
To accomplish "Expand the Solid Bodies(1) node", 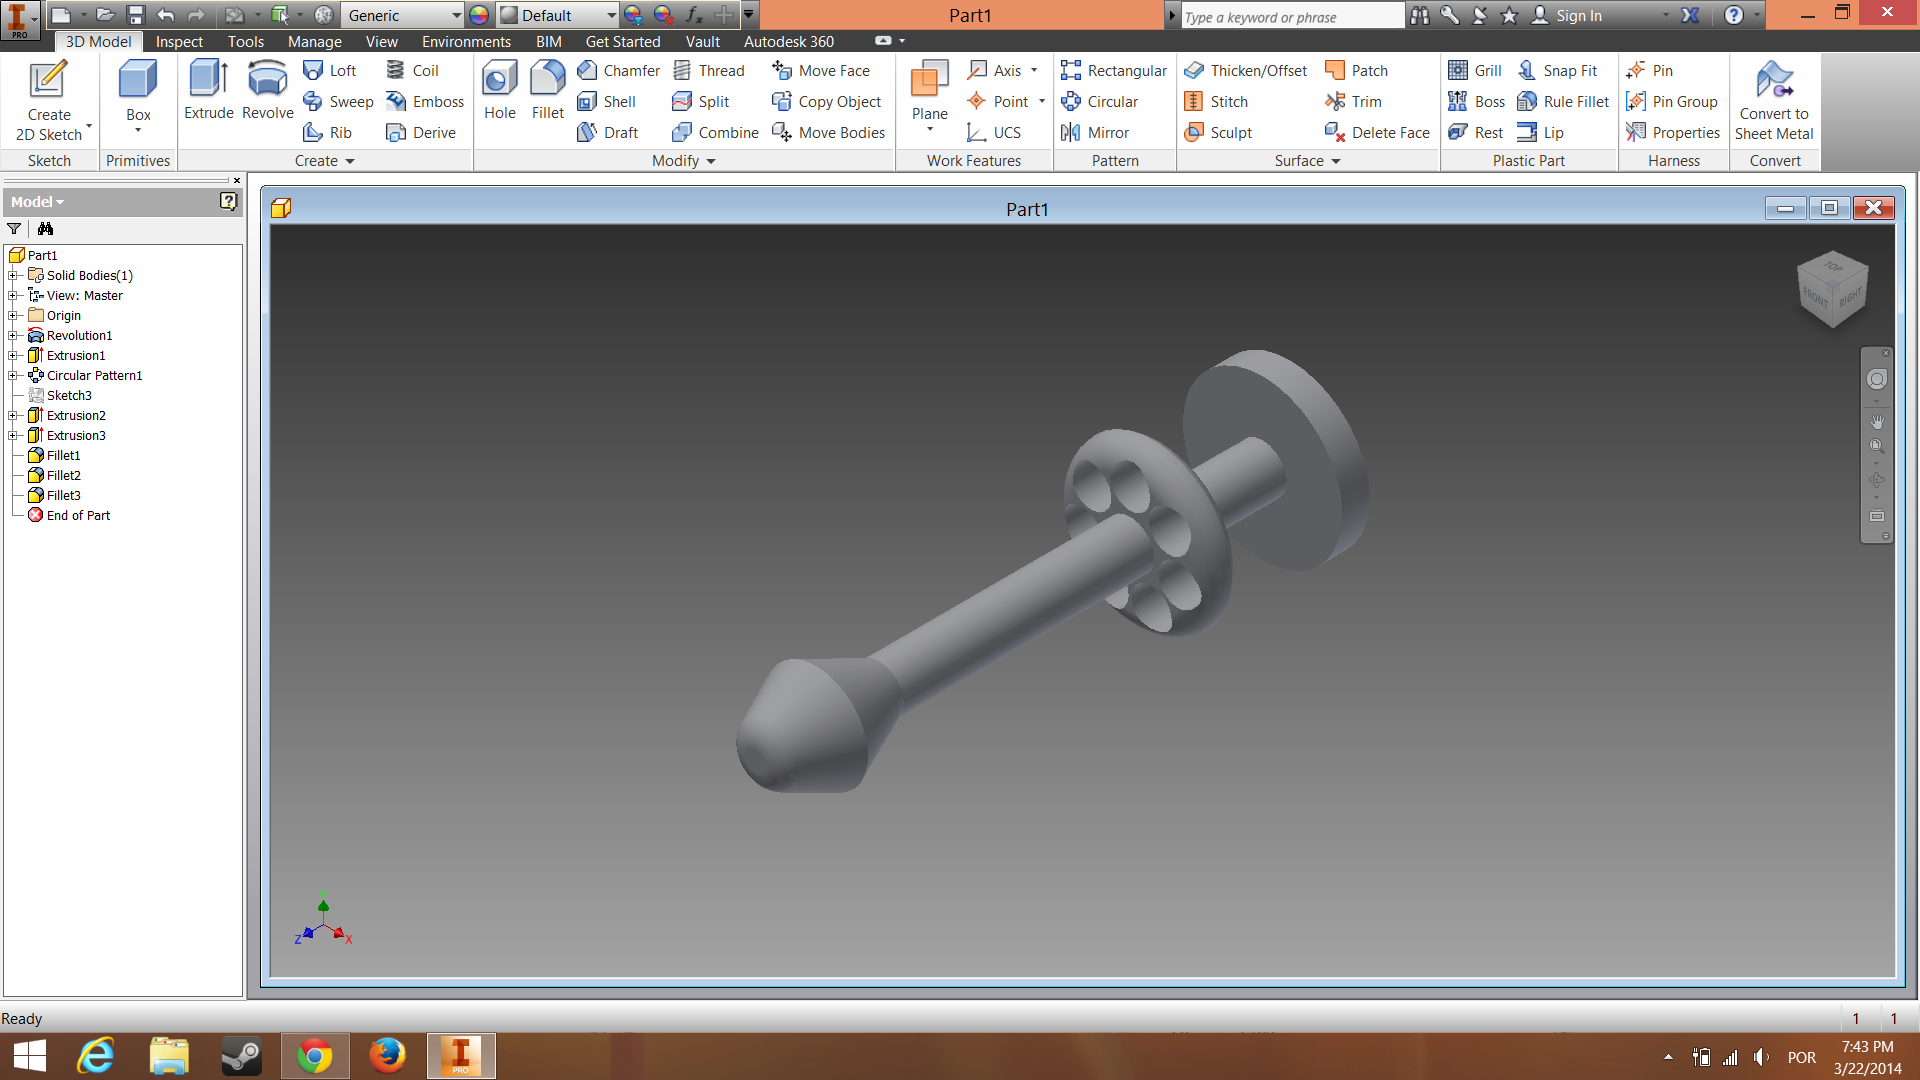I will coord(13,275).
